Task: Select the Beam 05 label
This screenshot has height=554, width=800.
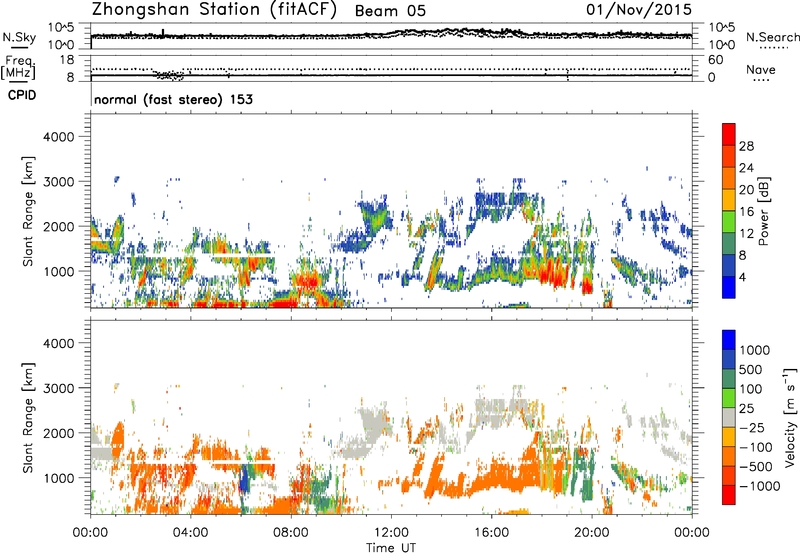Action: point(390,11)
